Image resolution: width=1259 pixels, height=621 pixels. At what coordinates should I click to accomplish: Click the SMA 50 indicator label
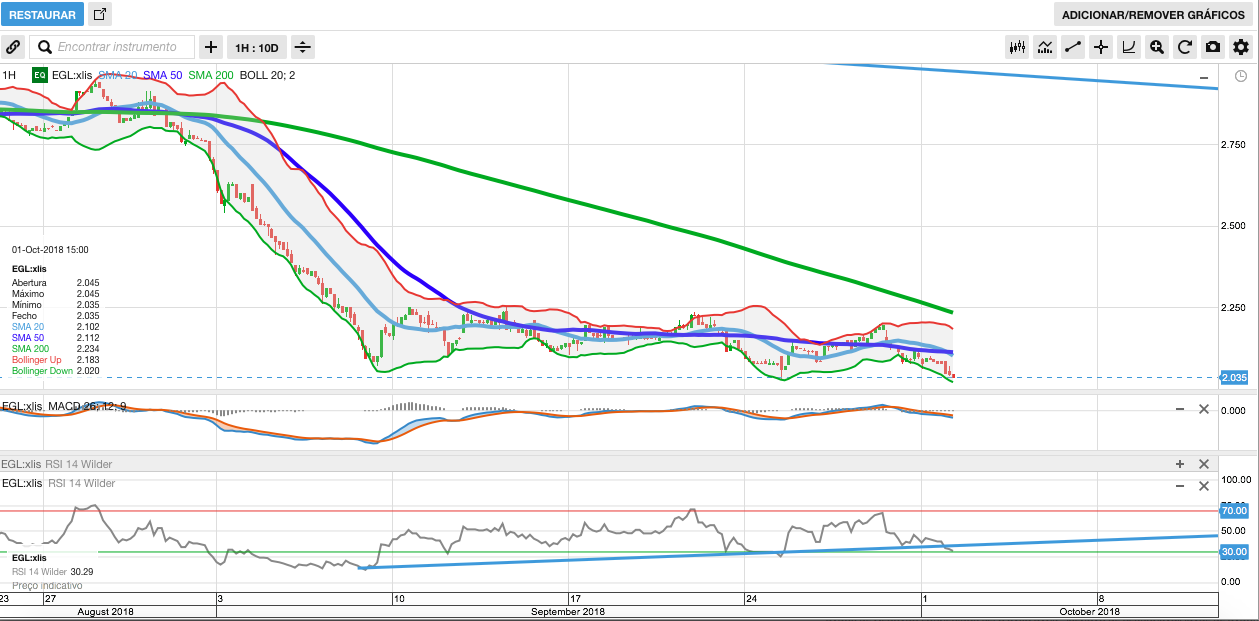(163, 75)
